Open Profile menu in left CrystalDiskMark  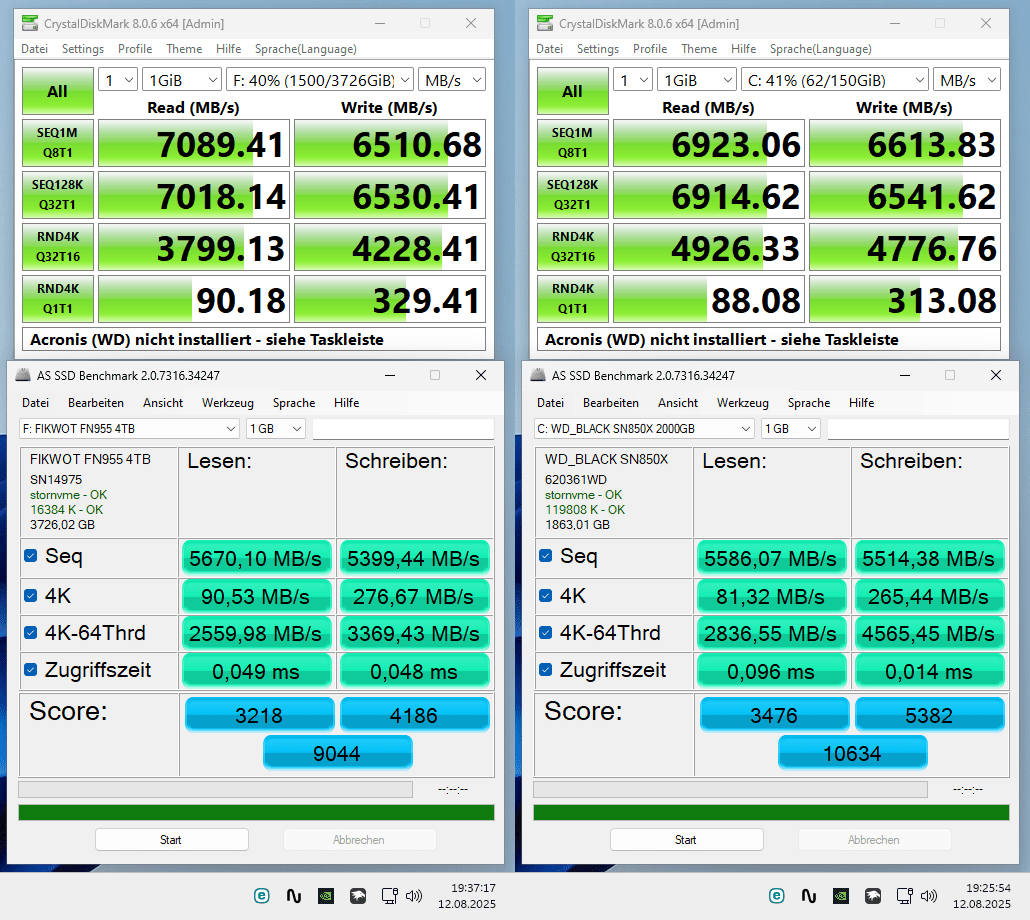coord(135,49)
